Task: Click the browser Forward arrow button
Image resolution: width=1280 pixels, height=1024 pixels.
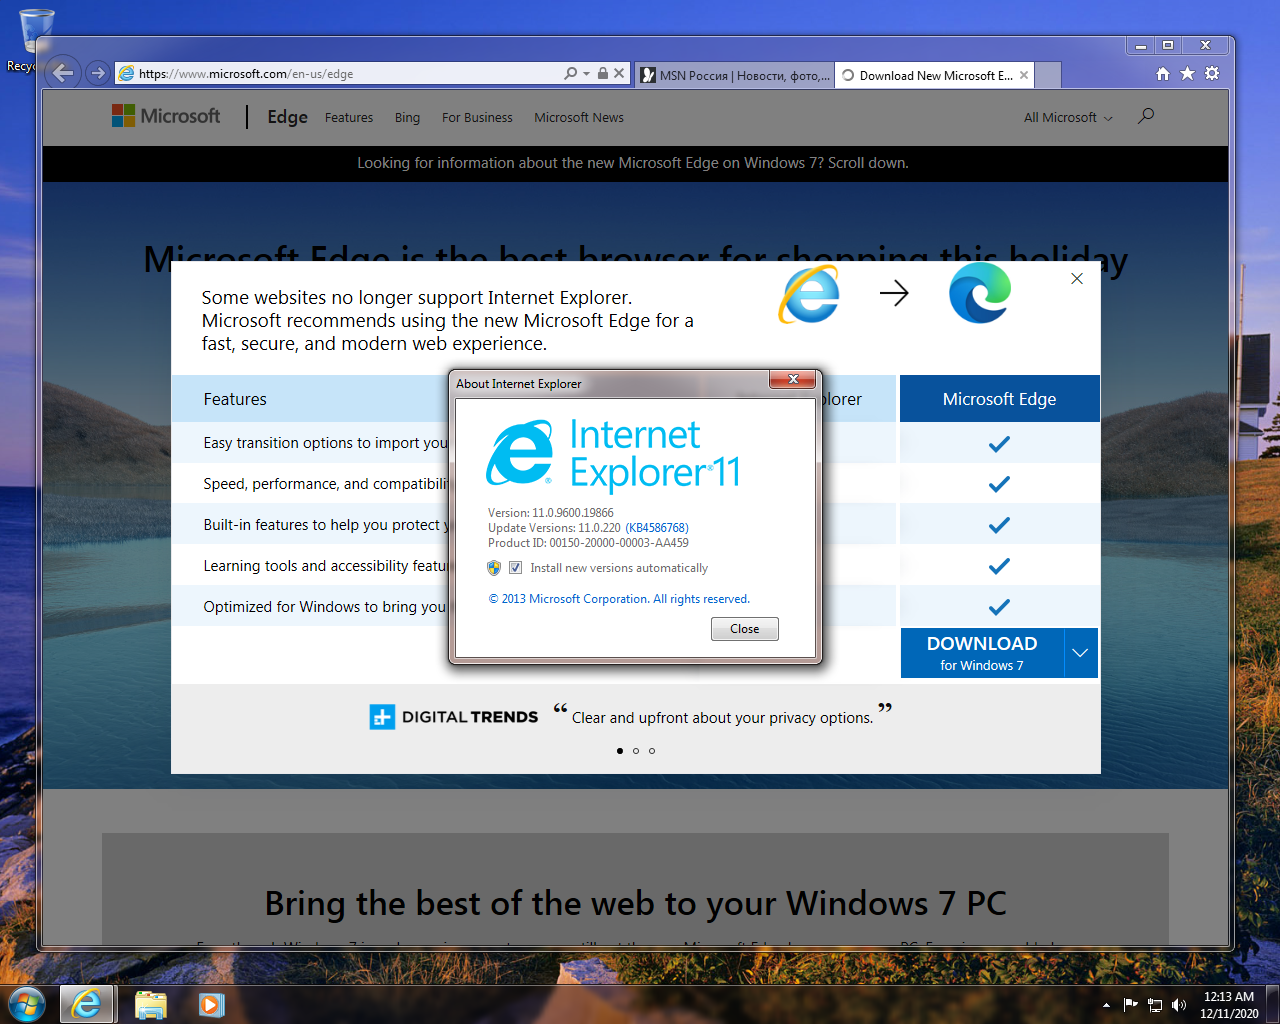Action: pos(98,73)
